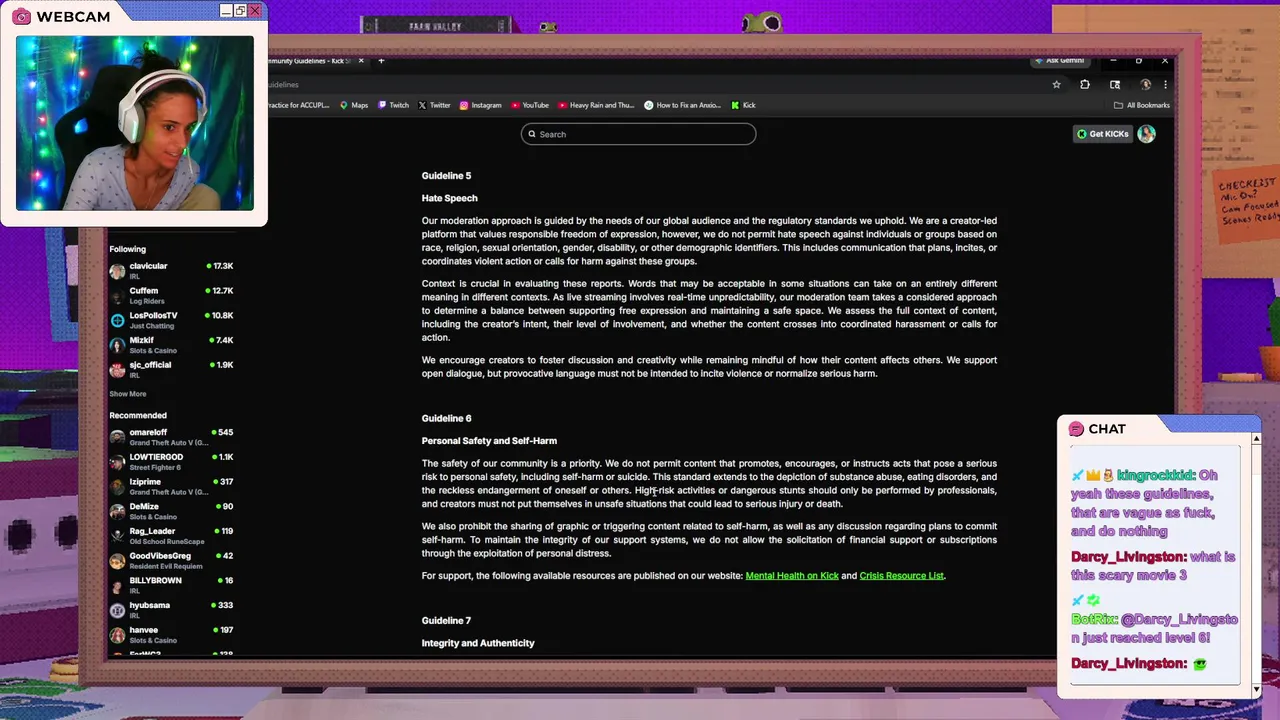
Task: Open the browser extensions puzzle icon
Action: tap(1085, 85)
